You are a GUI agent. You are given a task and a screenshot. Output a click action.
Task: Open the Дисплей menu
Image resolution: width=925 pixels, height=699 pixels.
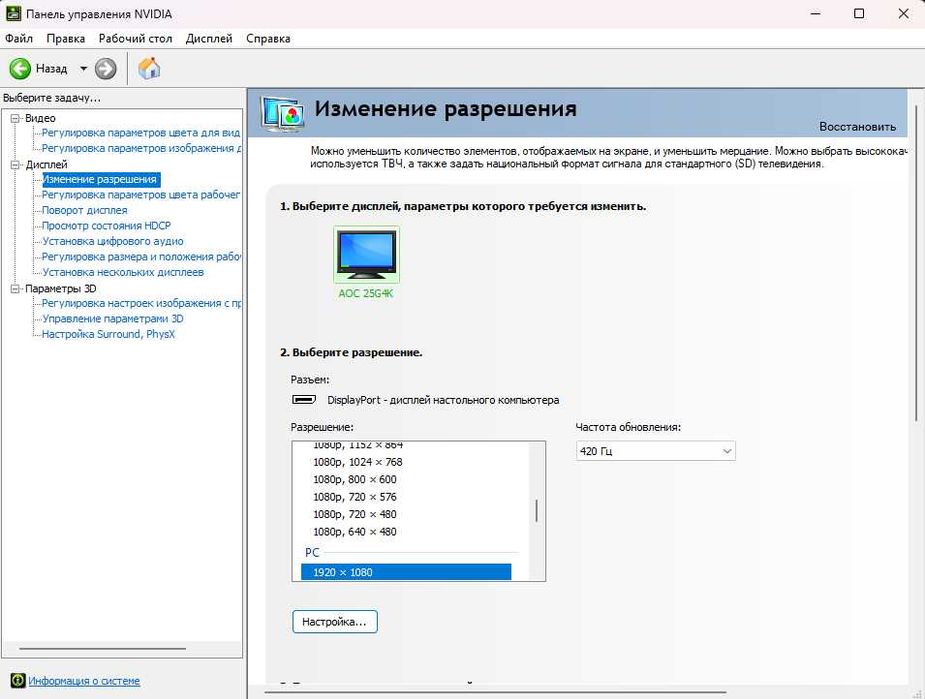pyautogui.click(x=209, y=38)
